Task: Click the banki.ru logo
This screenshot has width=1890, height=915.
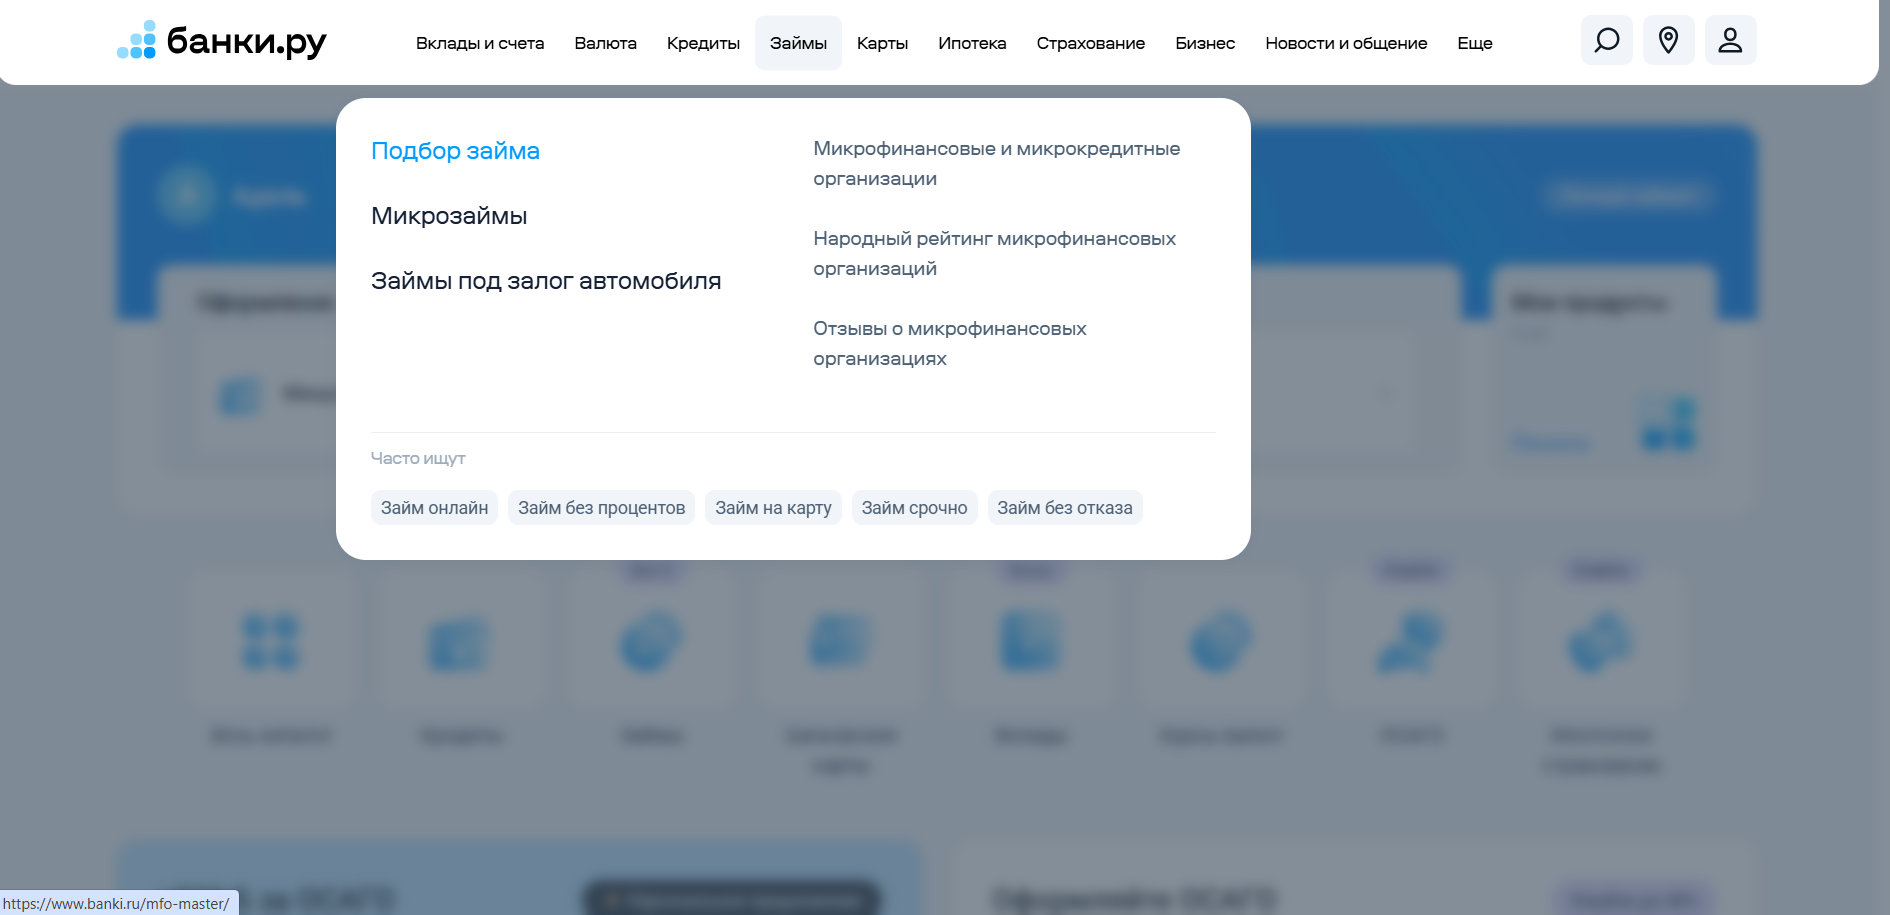Action: pos(222,41)
